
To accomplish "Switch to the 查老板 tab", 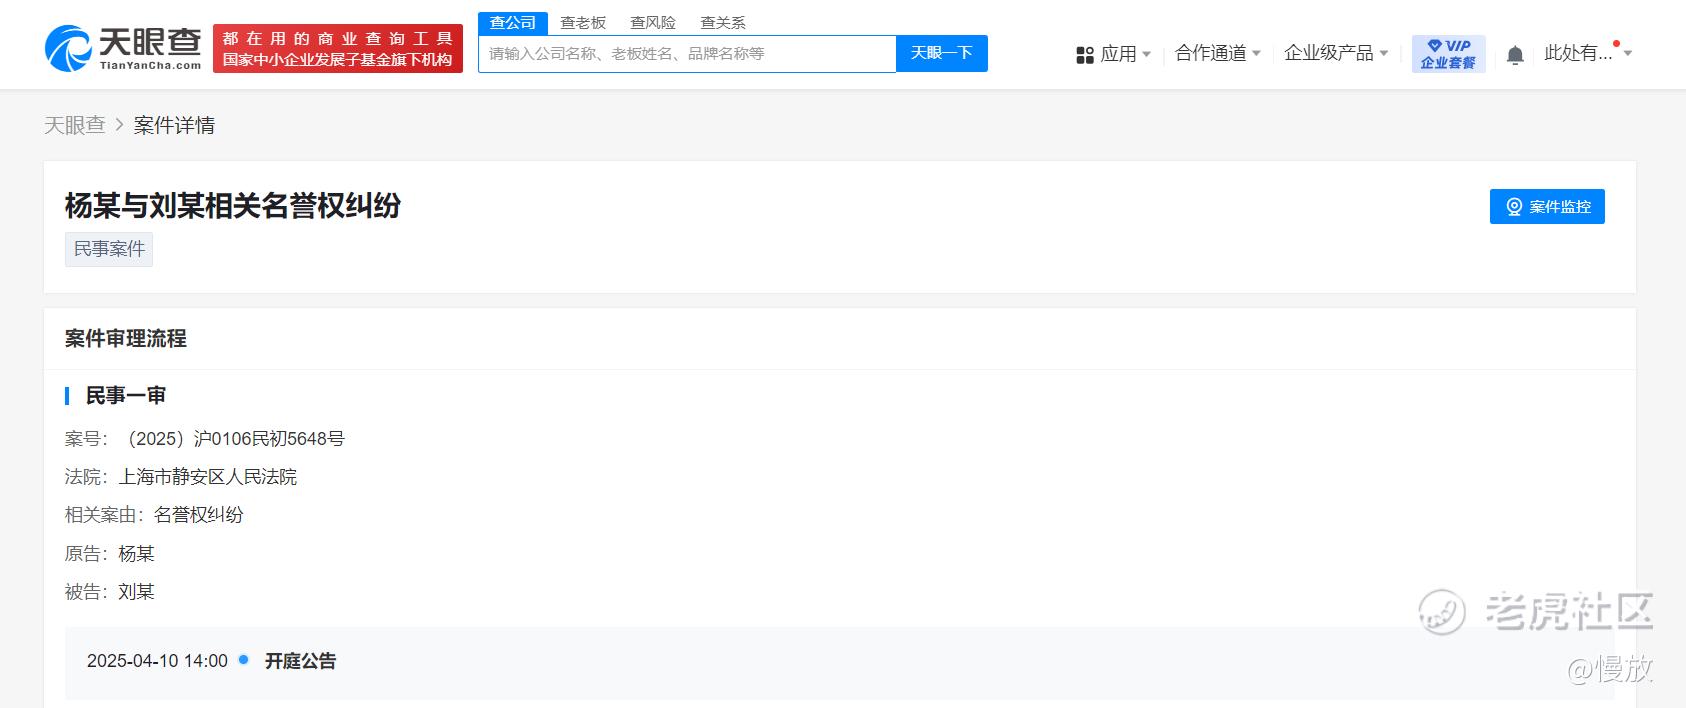I will point(583,23).
